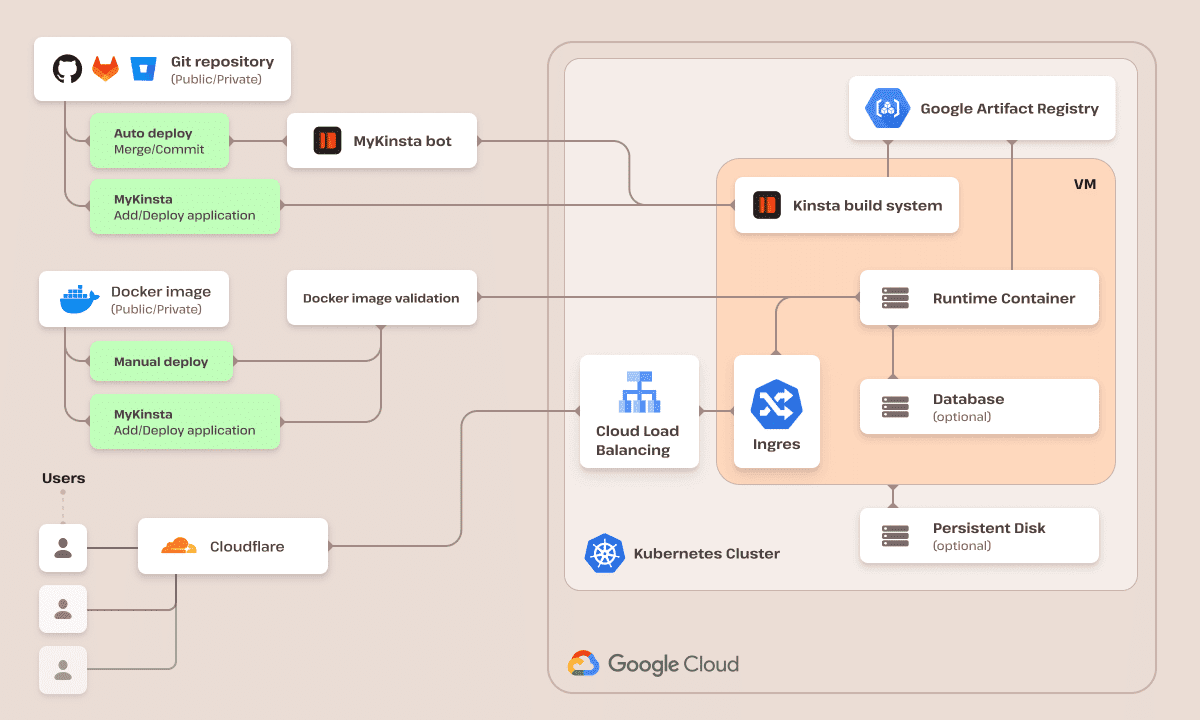Select the Manual deploy option
Viewport: 1200px width, 720px height.
tap(161, 361)
